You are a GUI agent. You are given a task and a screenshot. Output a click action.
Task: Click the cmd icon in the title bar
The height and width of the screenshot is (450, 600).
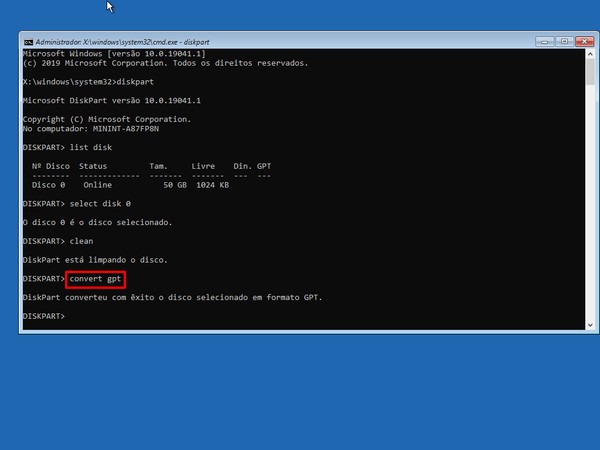point(28,42)
